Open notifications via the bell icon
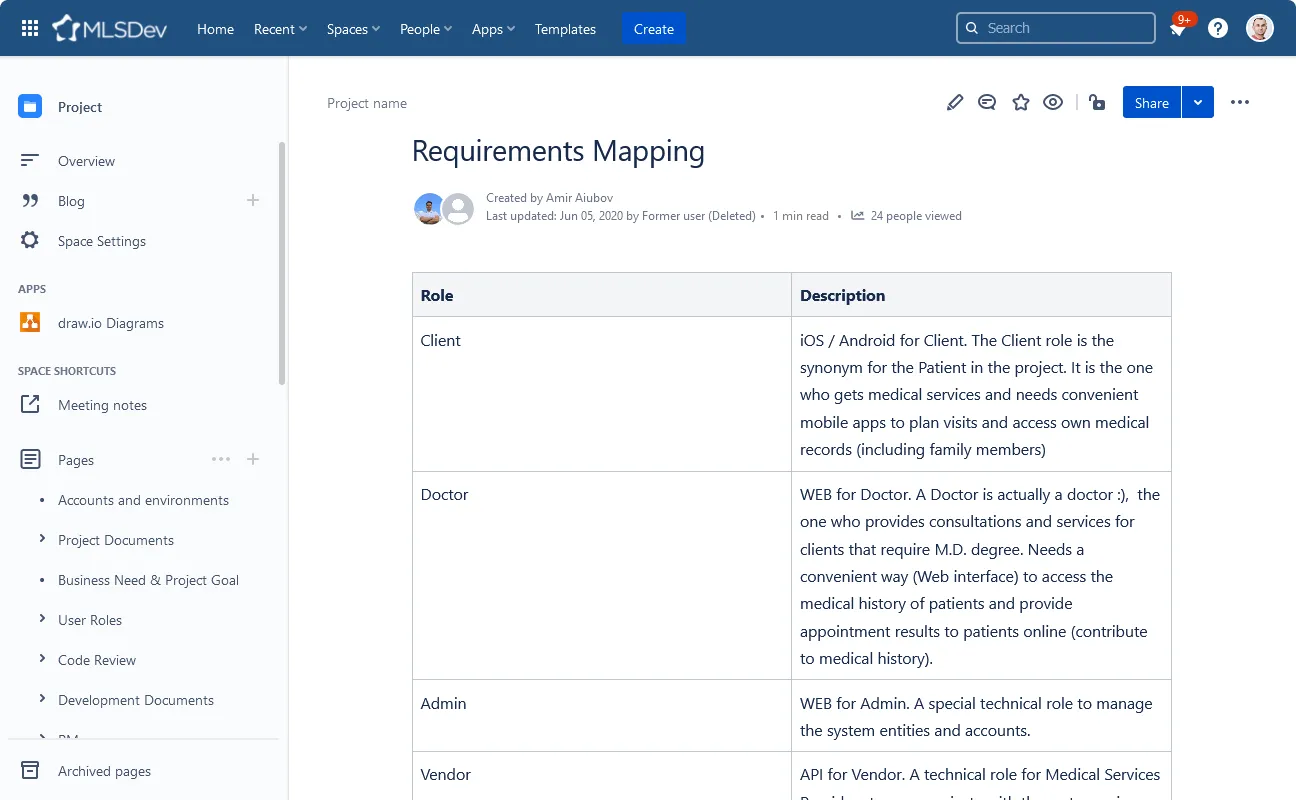 1177,28
